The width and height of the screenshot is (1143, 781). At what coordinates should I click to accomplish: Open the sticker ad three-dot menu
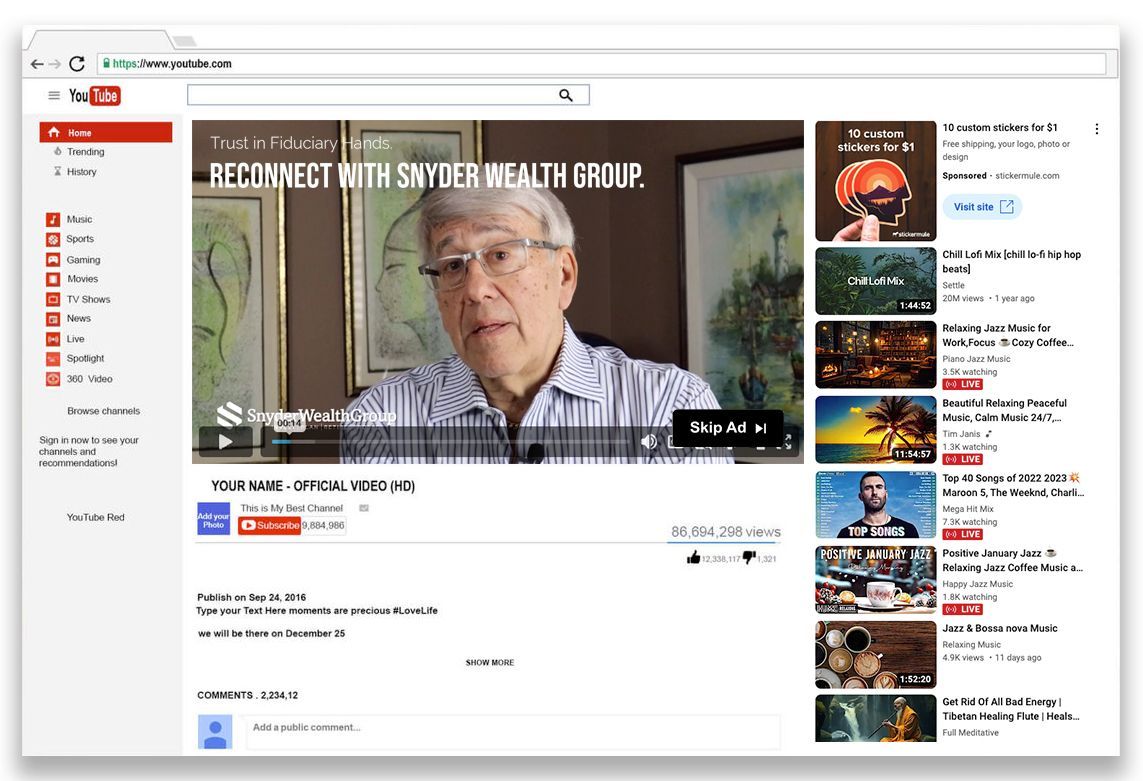coord(1097,129)
